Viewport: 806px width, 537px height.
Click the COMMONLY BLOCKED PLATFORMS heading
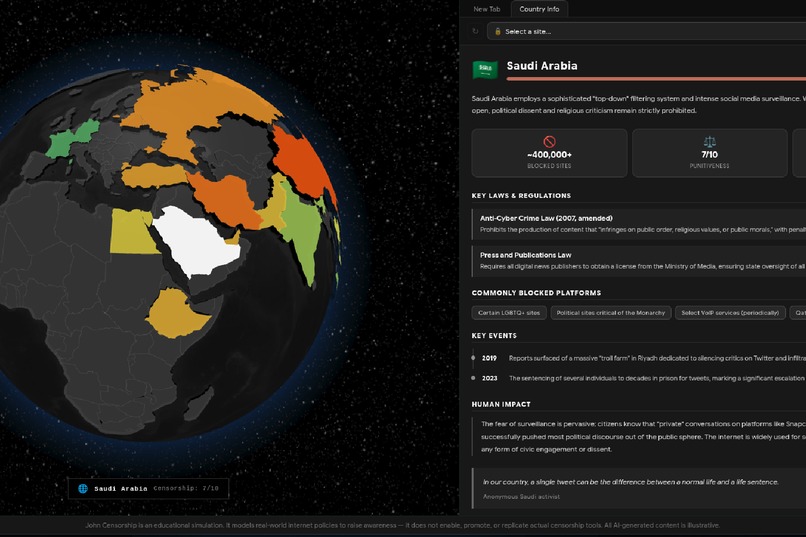pos(536,293)
